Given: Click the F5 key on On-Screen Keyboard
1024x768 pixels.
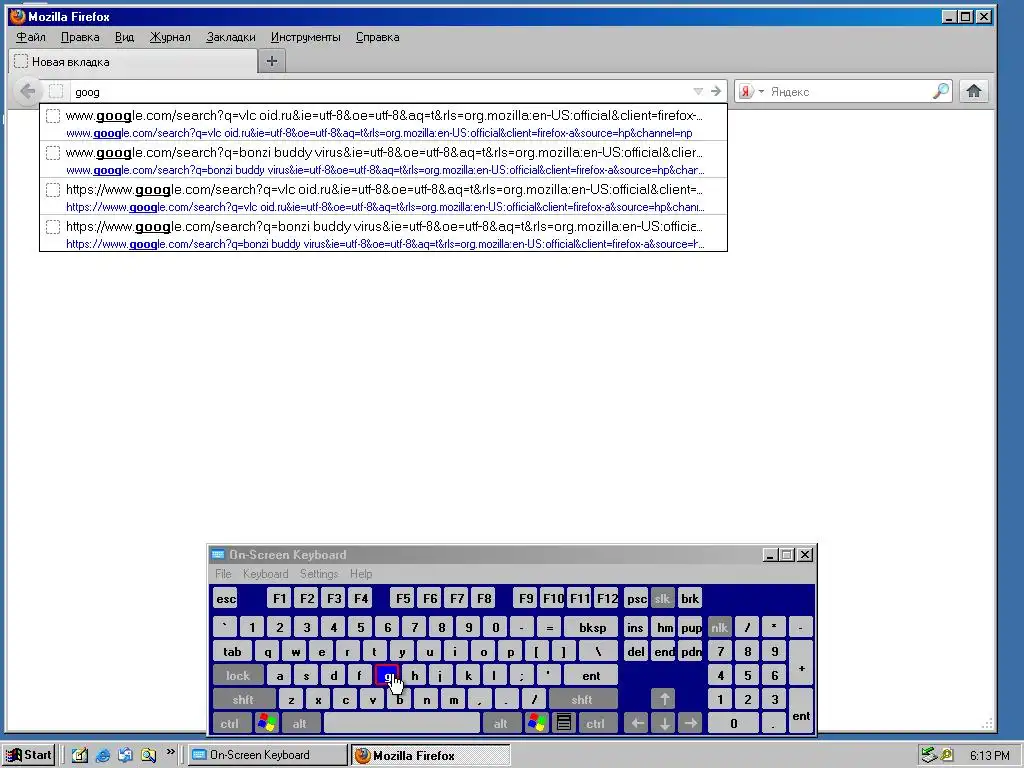Looking at the screenshot, I should 403,598.
